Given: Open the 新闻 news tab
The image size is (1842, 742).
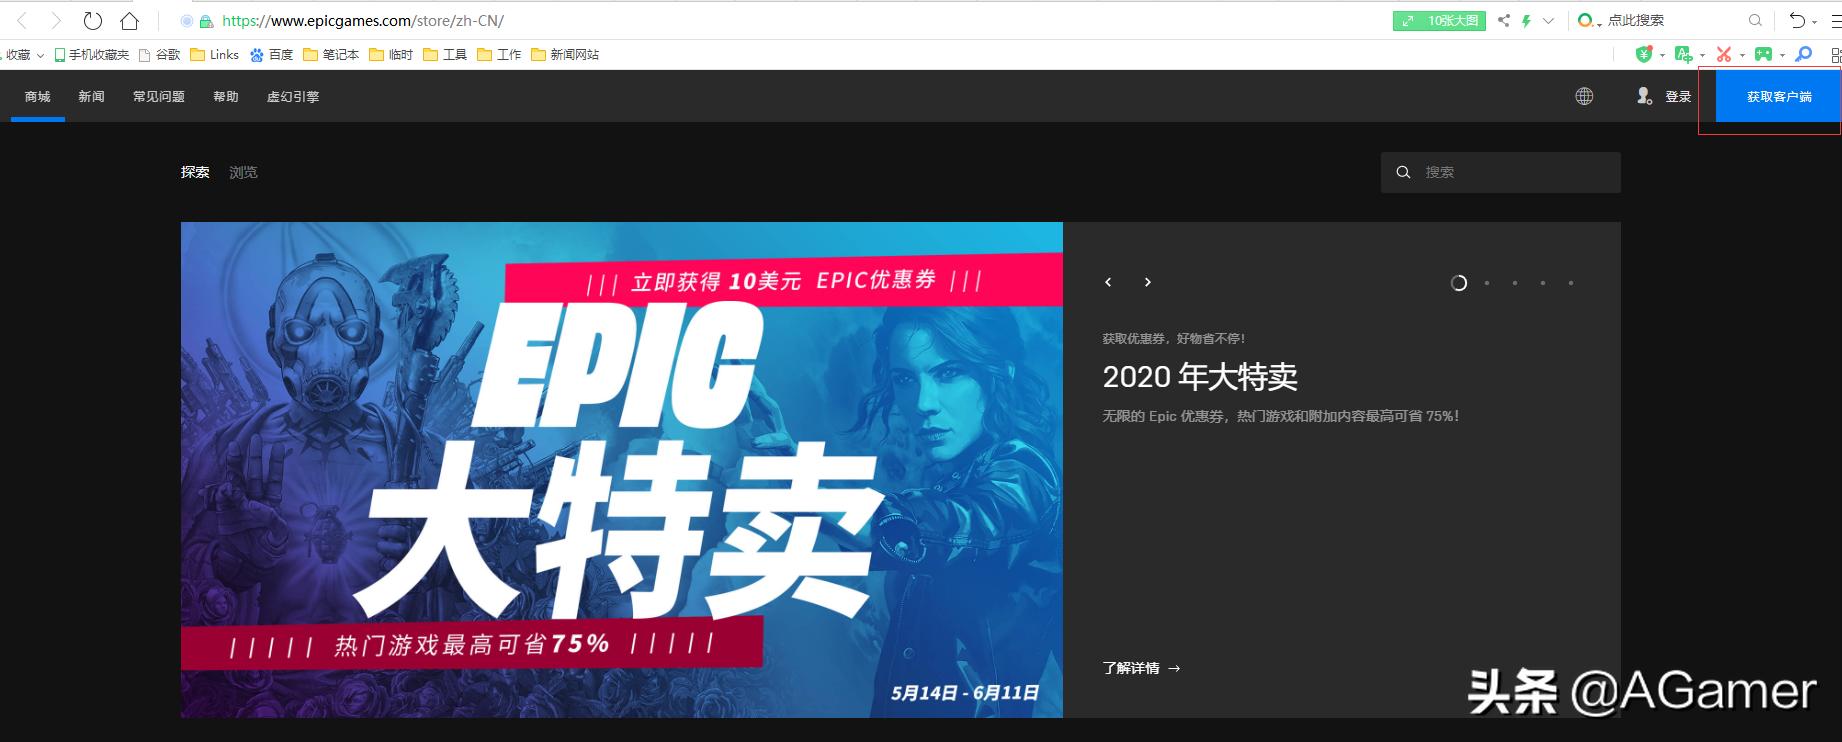Looking at the screenshot, I should click(92, 96).
